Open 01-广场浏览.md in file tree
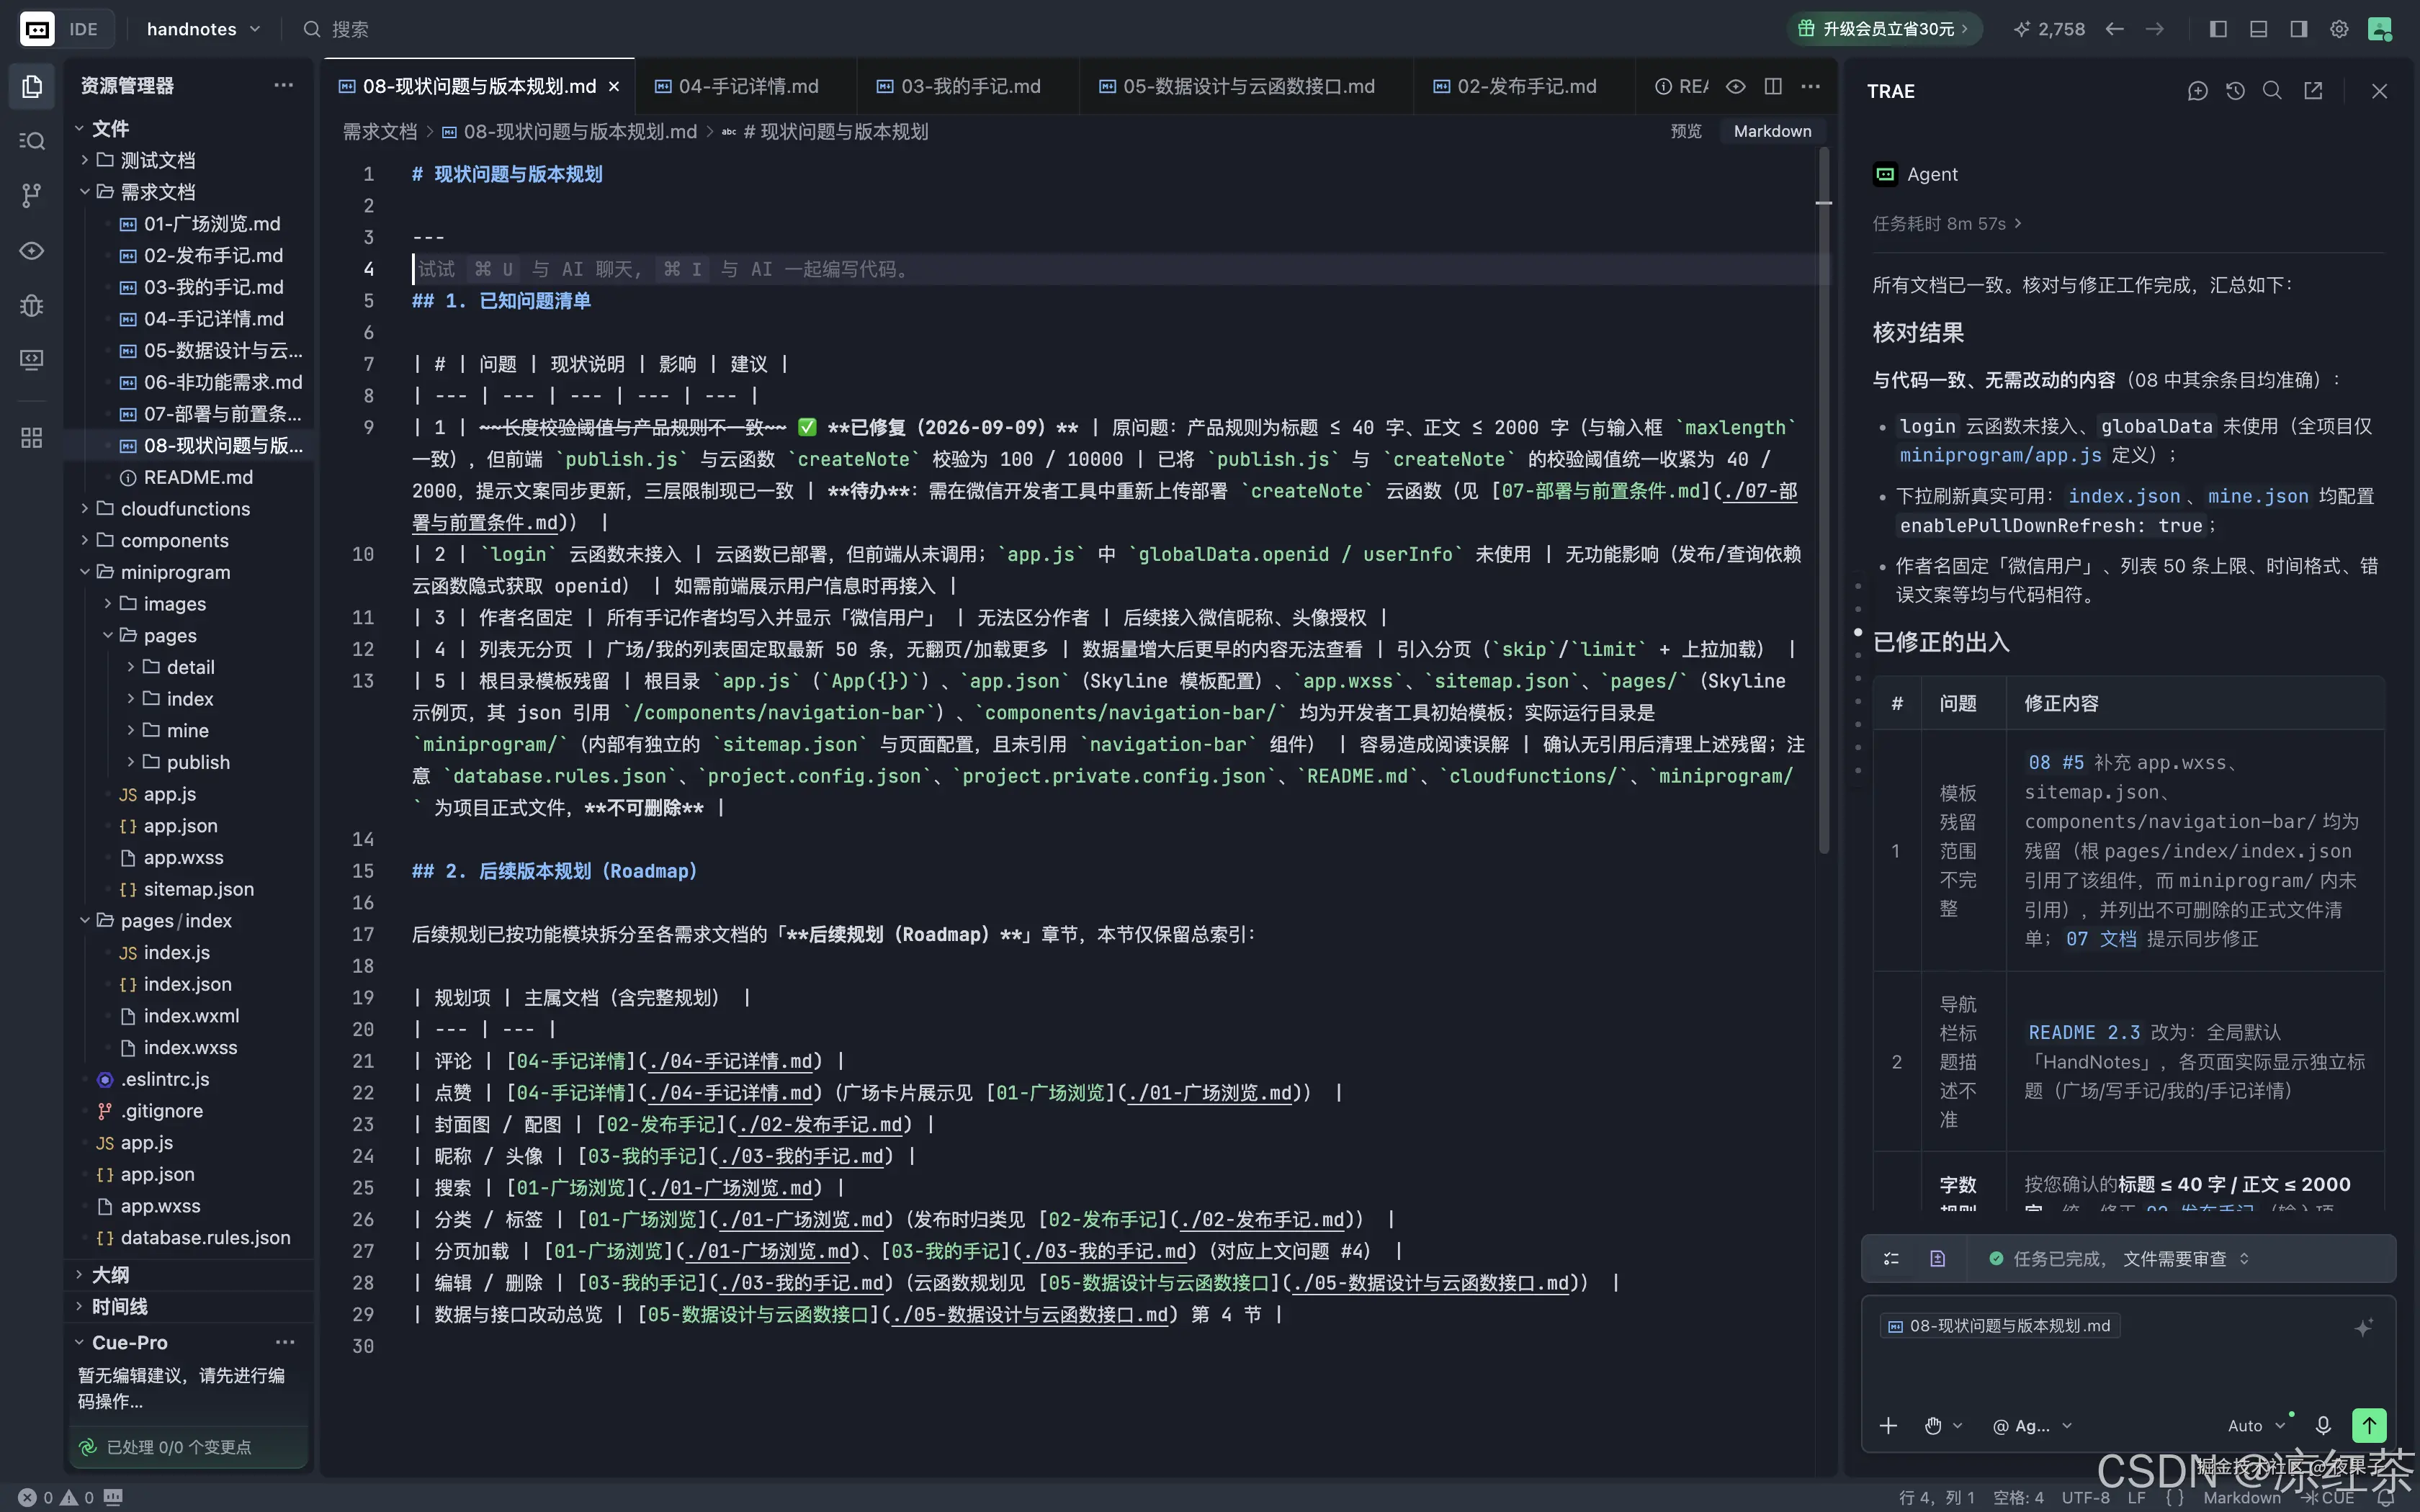 211,224
